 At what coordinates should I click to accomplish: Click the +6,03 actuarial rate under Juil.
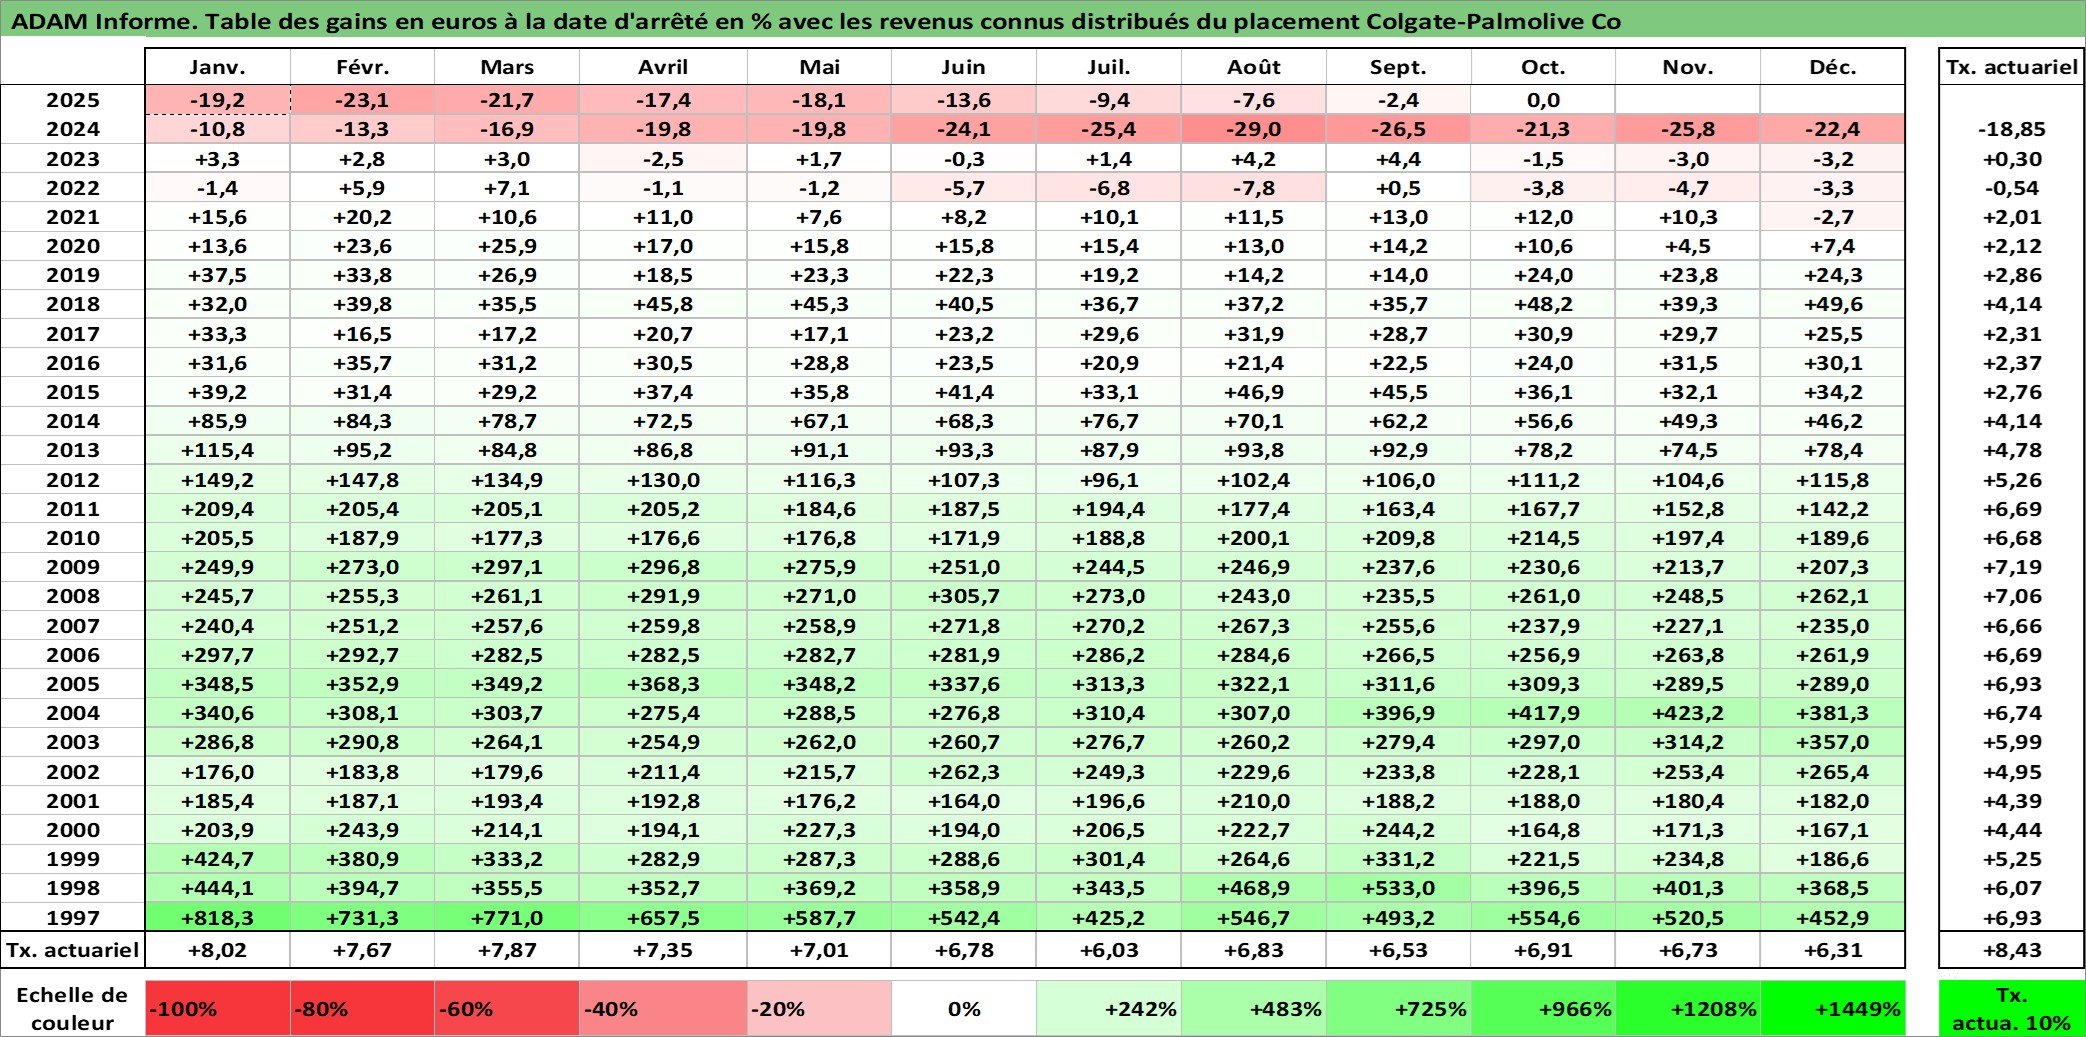click(1109, 950)
